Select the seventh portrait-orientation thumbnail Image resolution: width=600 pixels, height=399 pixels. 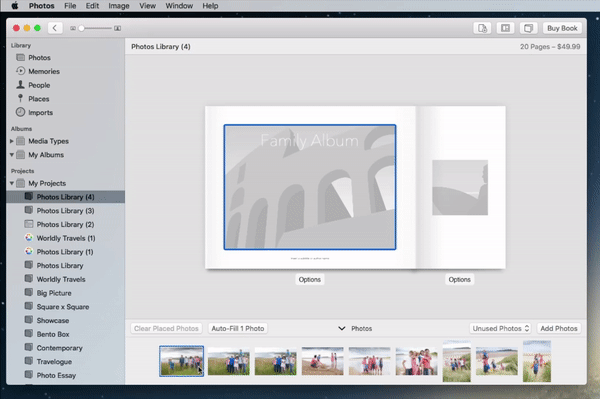click(457, 361)
